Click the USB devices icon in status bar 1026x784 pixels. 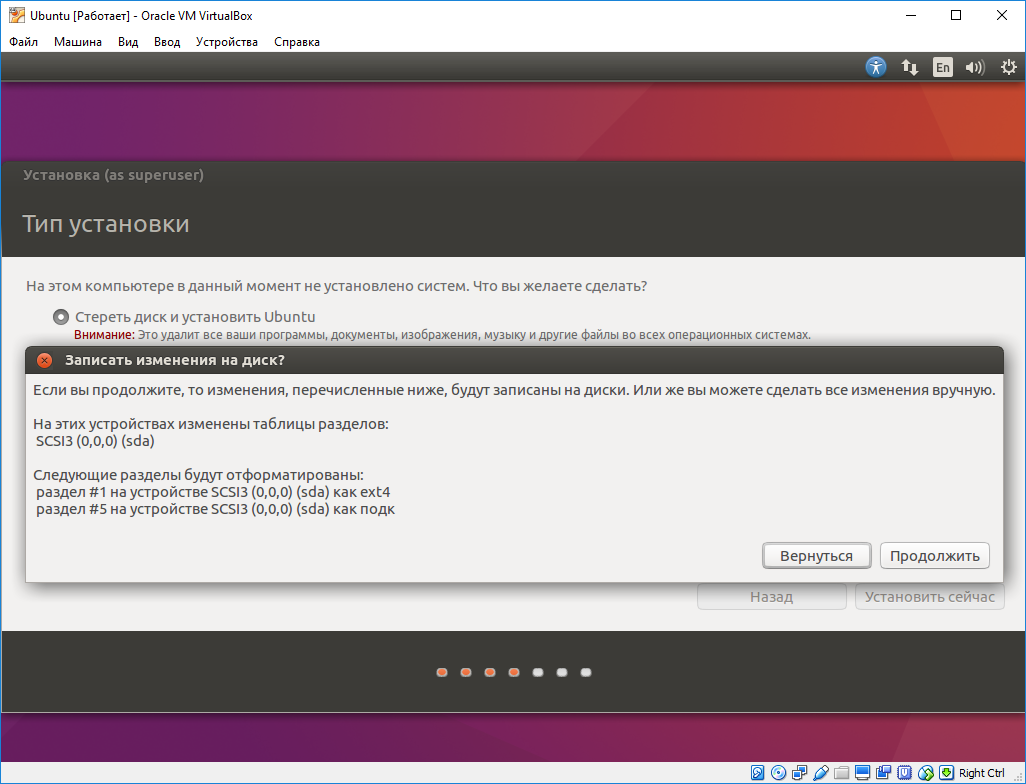821,773
